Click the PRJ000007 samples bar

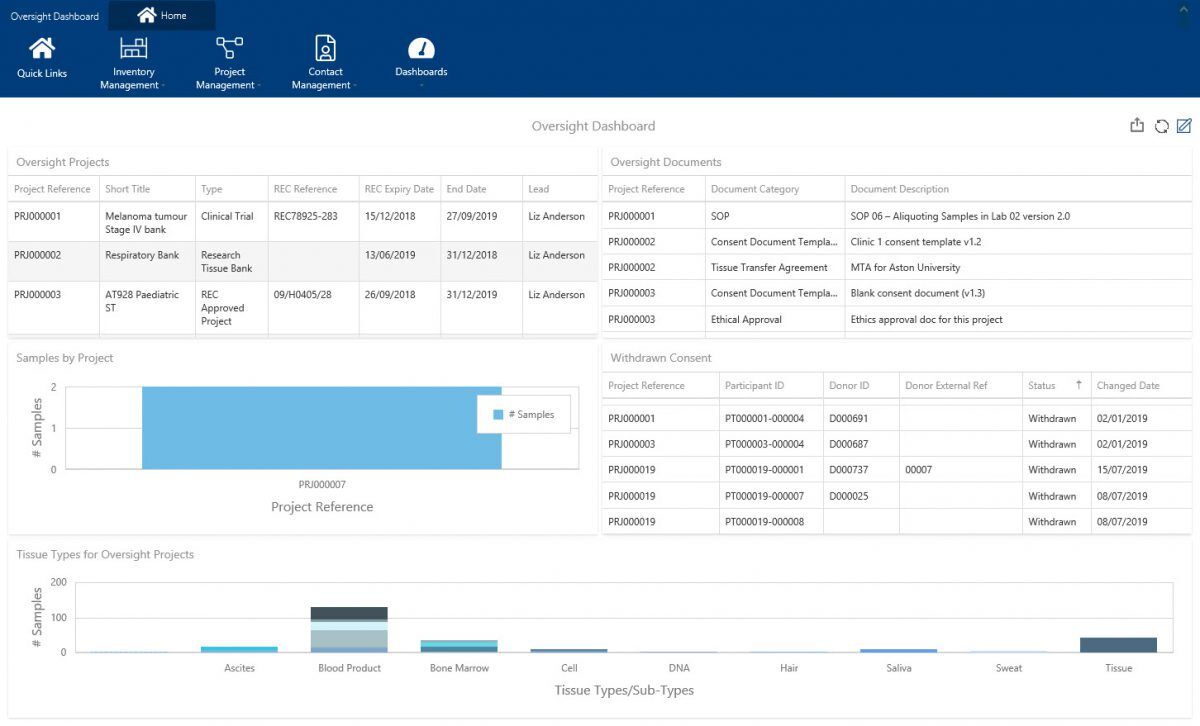click(x=321, y=428)
